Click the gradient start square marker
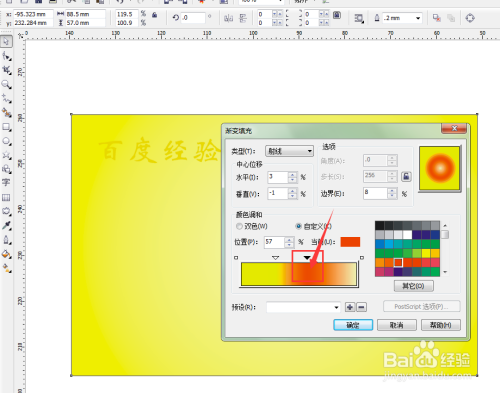Viewport: 500px width, 393px height. tap(236, 258)
